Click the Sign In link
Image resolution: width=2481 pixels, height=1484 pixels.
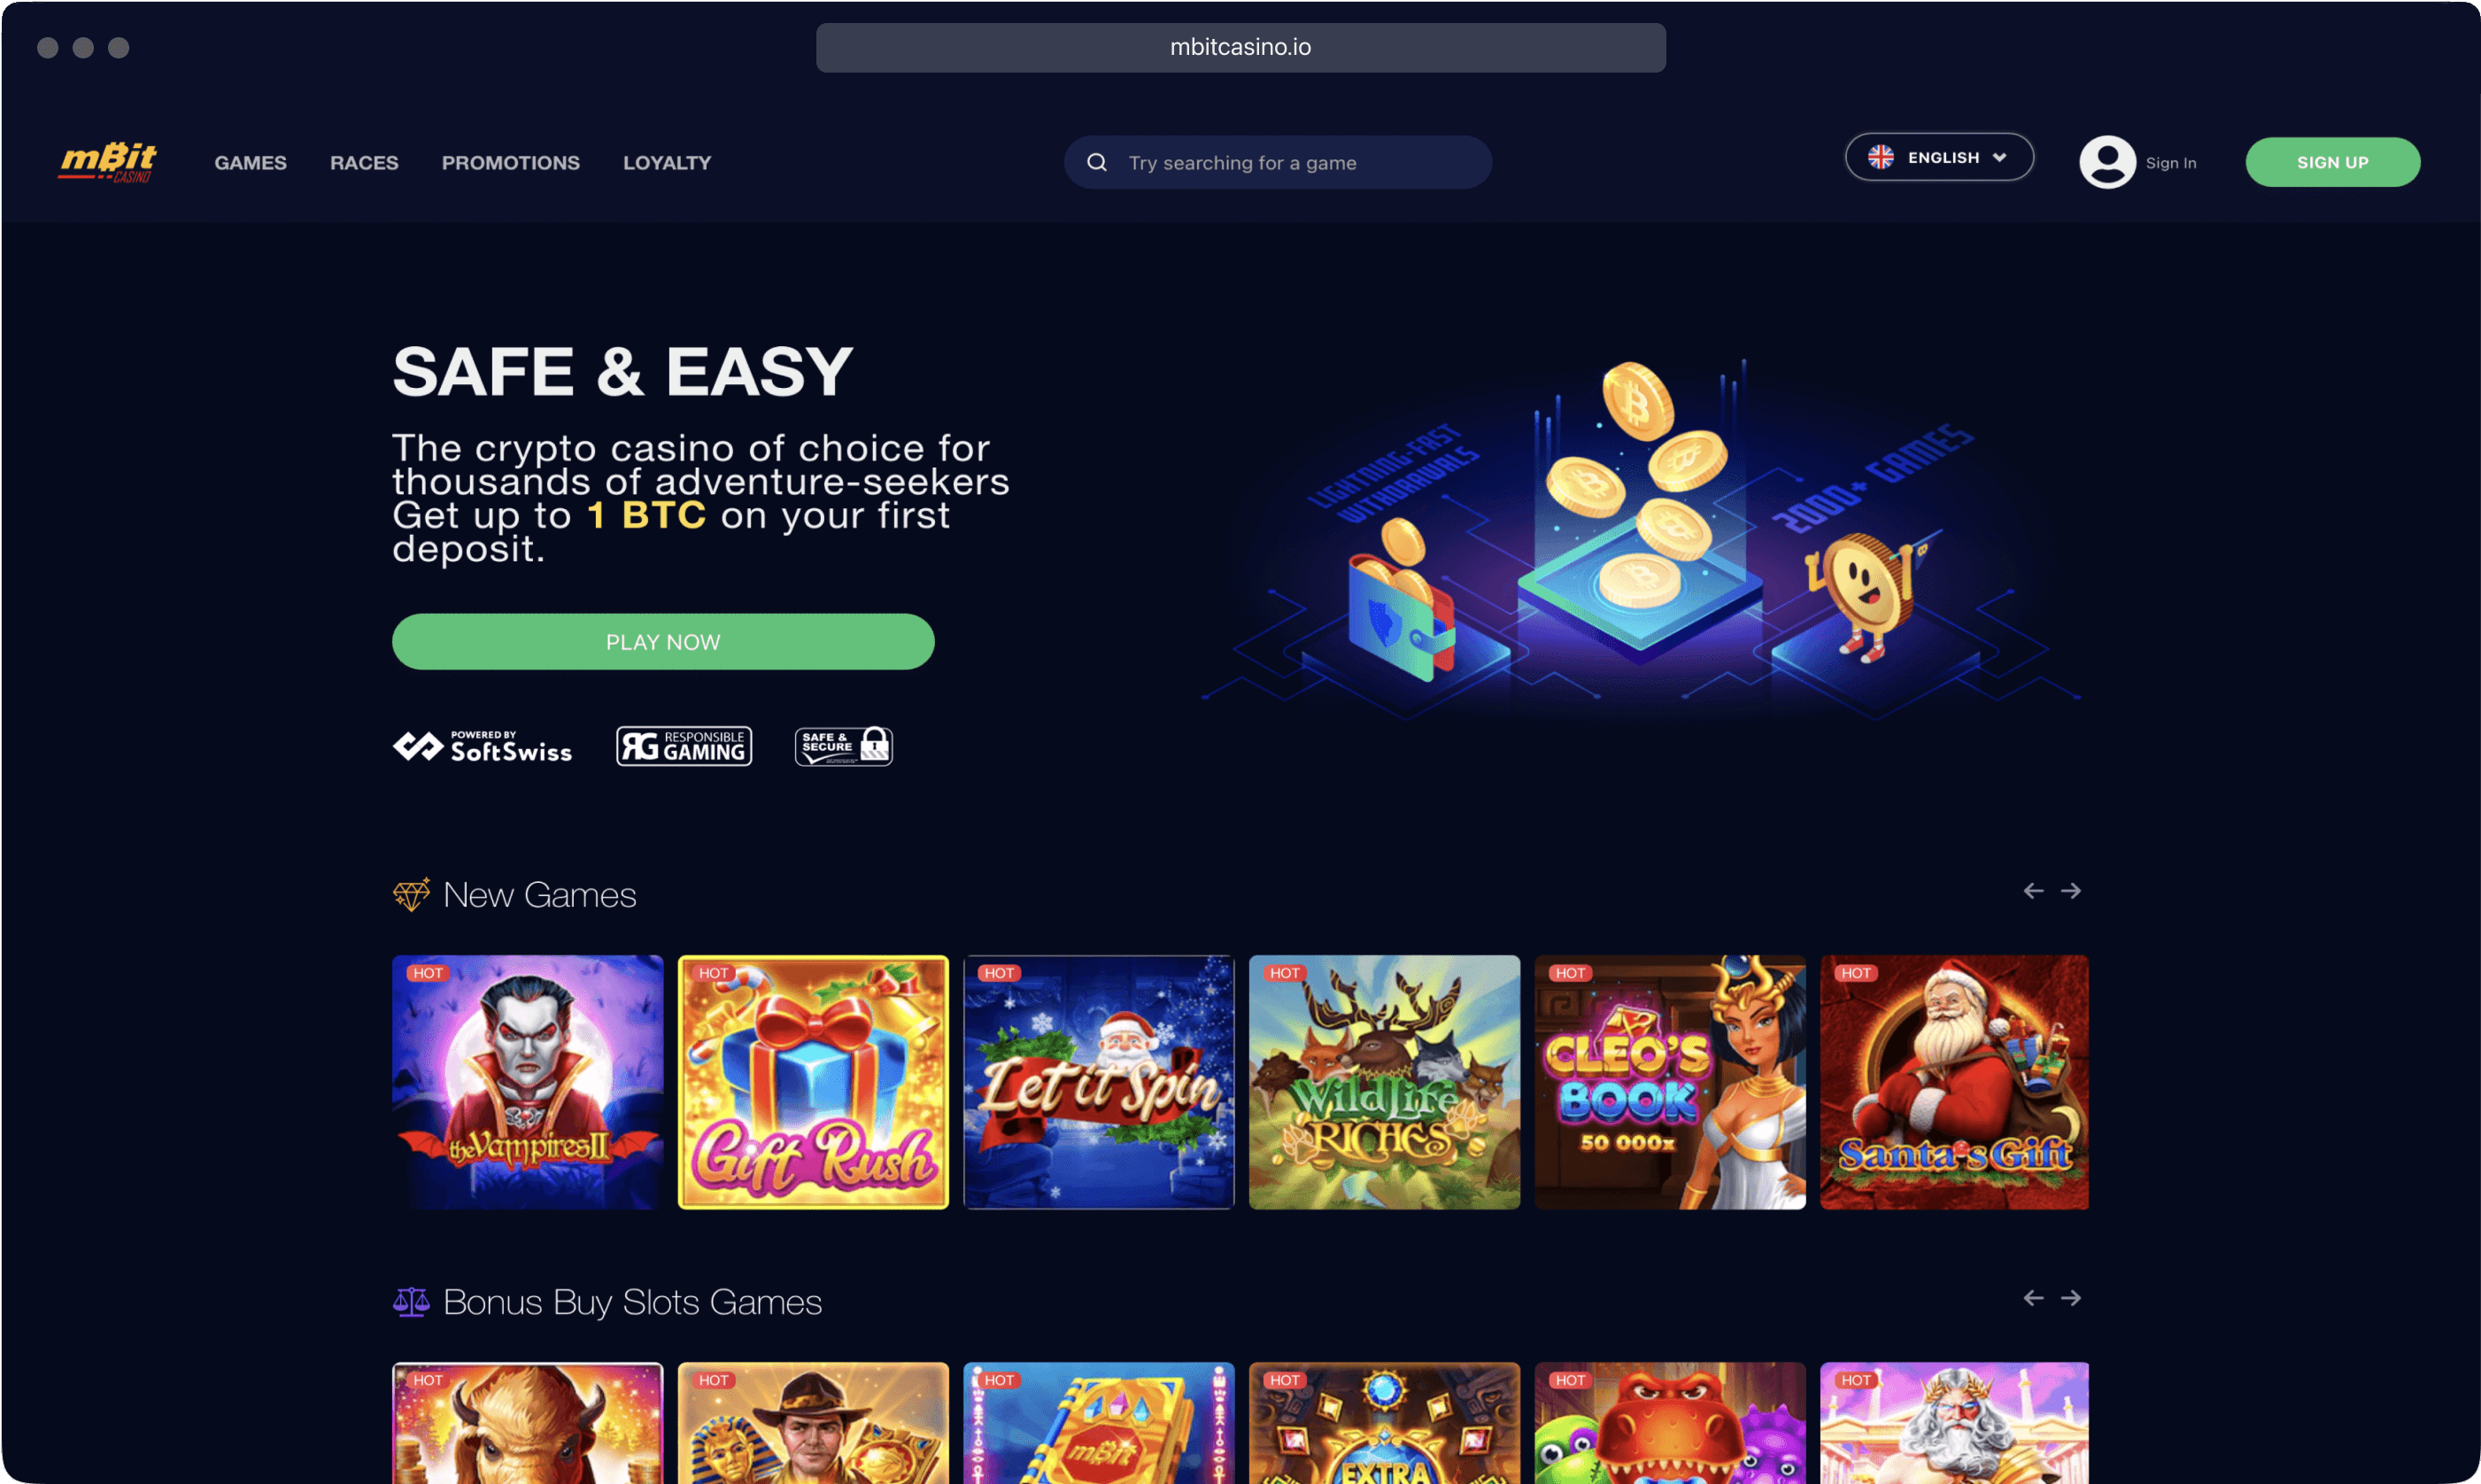pyautogui.click(x=2170, y=163)
